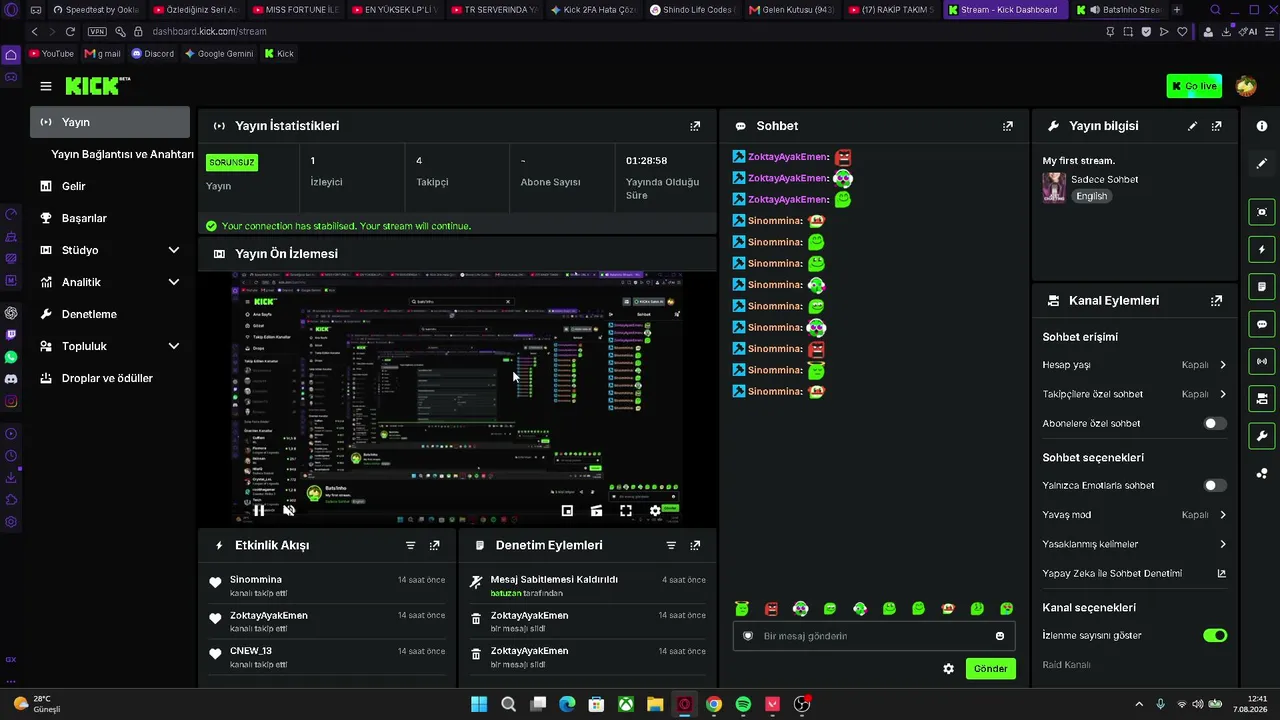Open Takipçilere özel sohbet options
The height and width of the screenshot is (720, 1280).
click(x=1135, y=394)
